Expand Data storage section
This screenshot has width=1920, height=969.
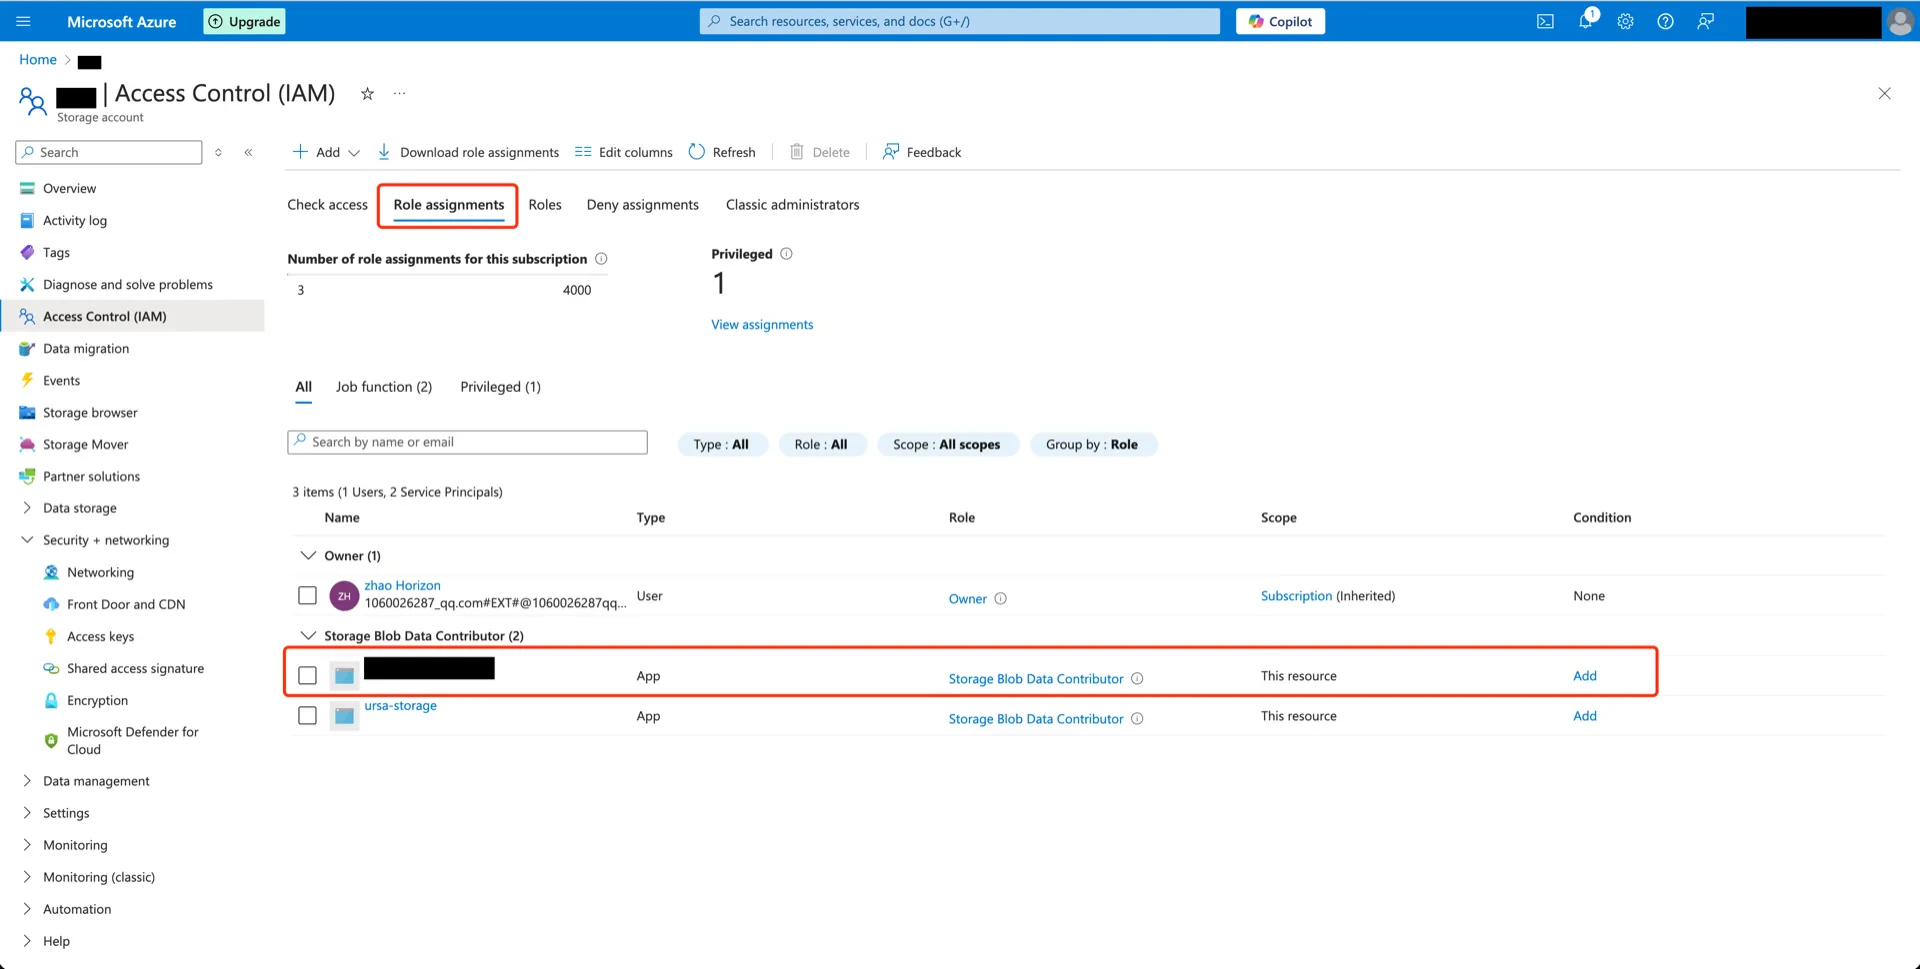click(x=27, y=508)
